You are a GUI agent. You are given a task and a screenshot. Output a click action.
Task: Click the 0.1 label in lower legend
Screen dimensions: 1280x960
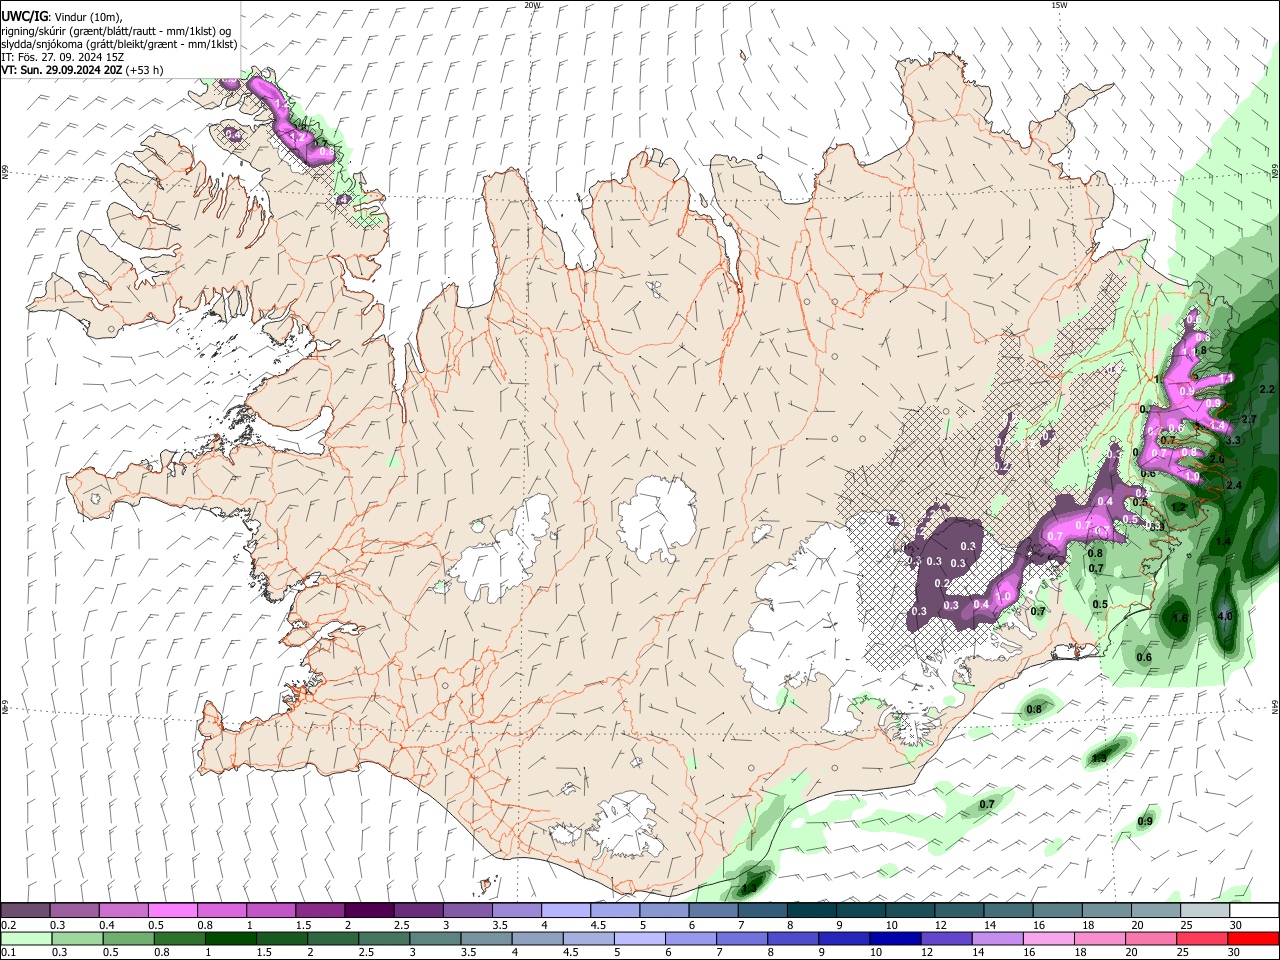8,953
